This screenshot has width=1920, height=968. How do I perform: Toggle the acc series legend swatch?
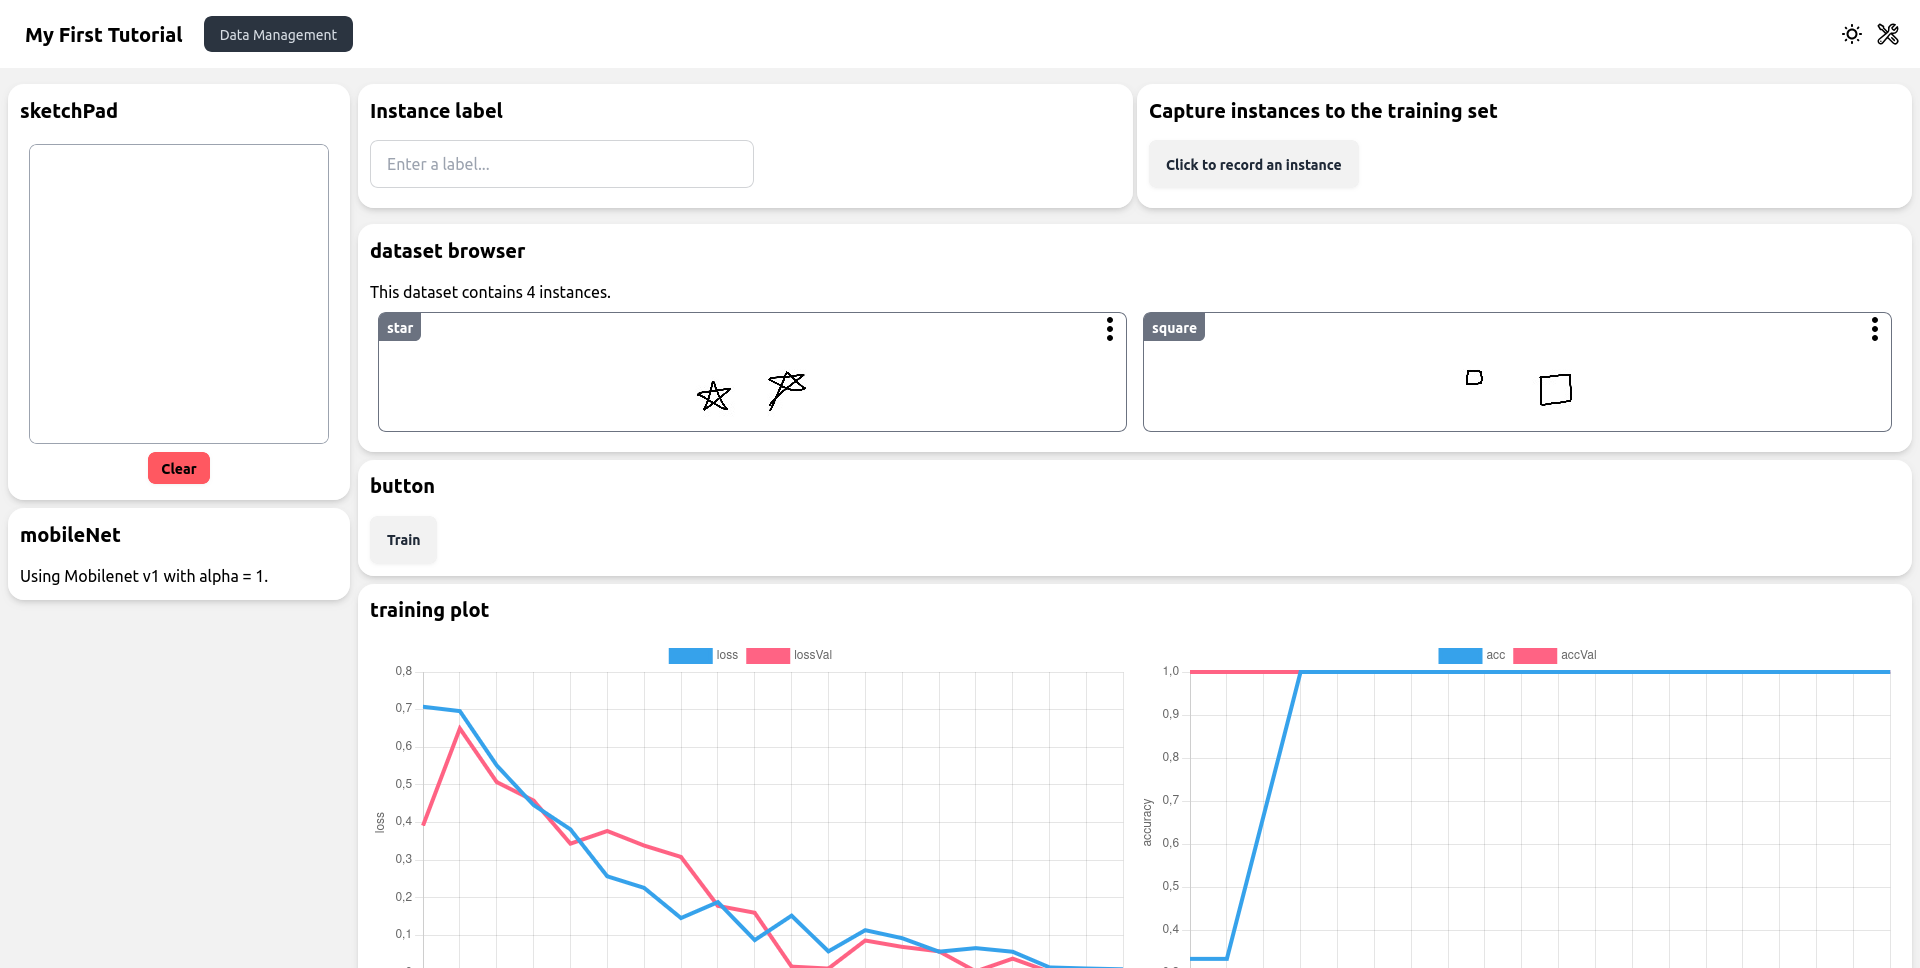pos(1459,656)
